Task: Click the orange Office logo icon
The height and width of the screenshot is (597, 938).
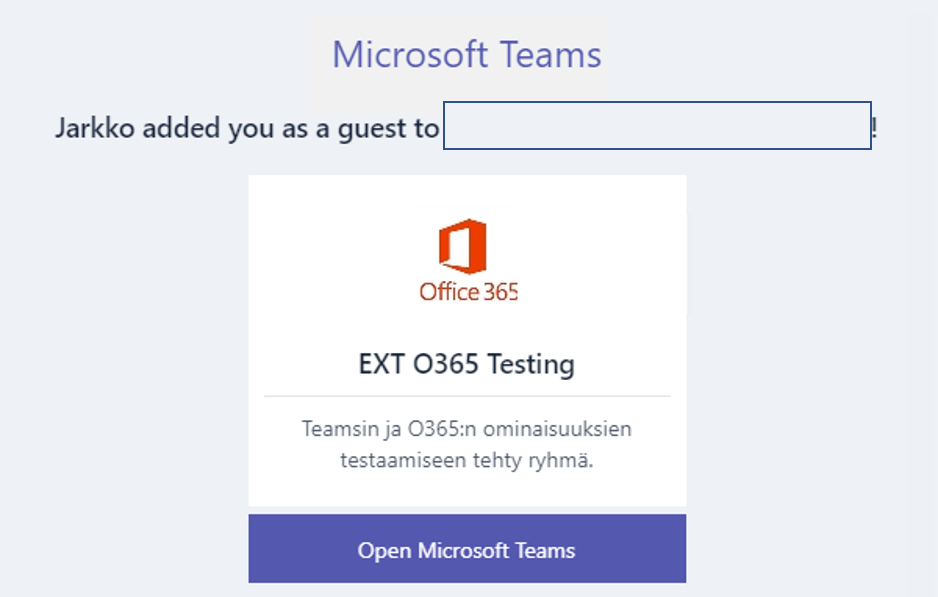Action: pyautogui.click(x=462, y=247)
